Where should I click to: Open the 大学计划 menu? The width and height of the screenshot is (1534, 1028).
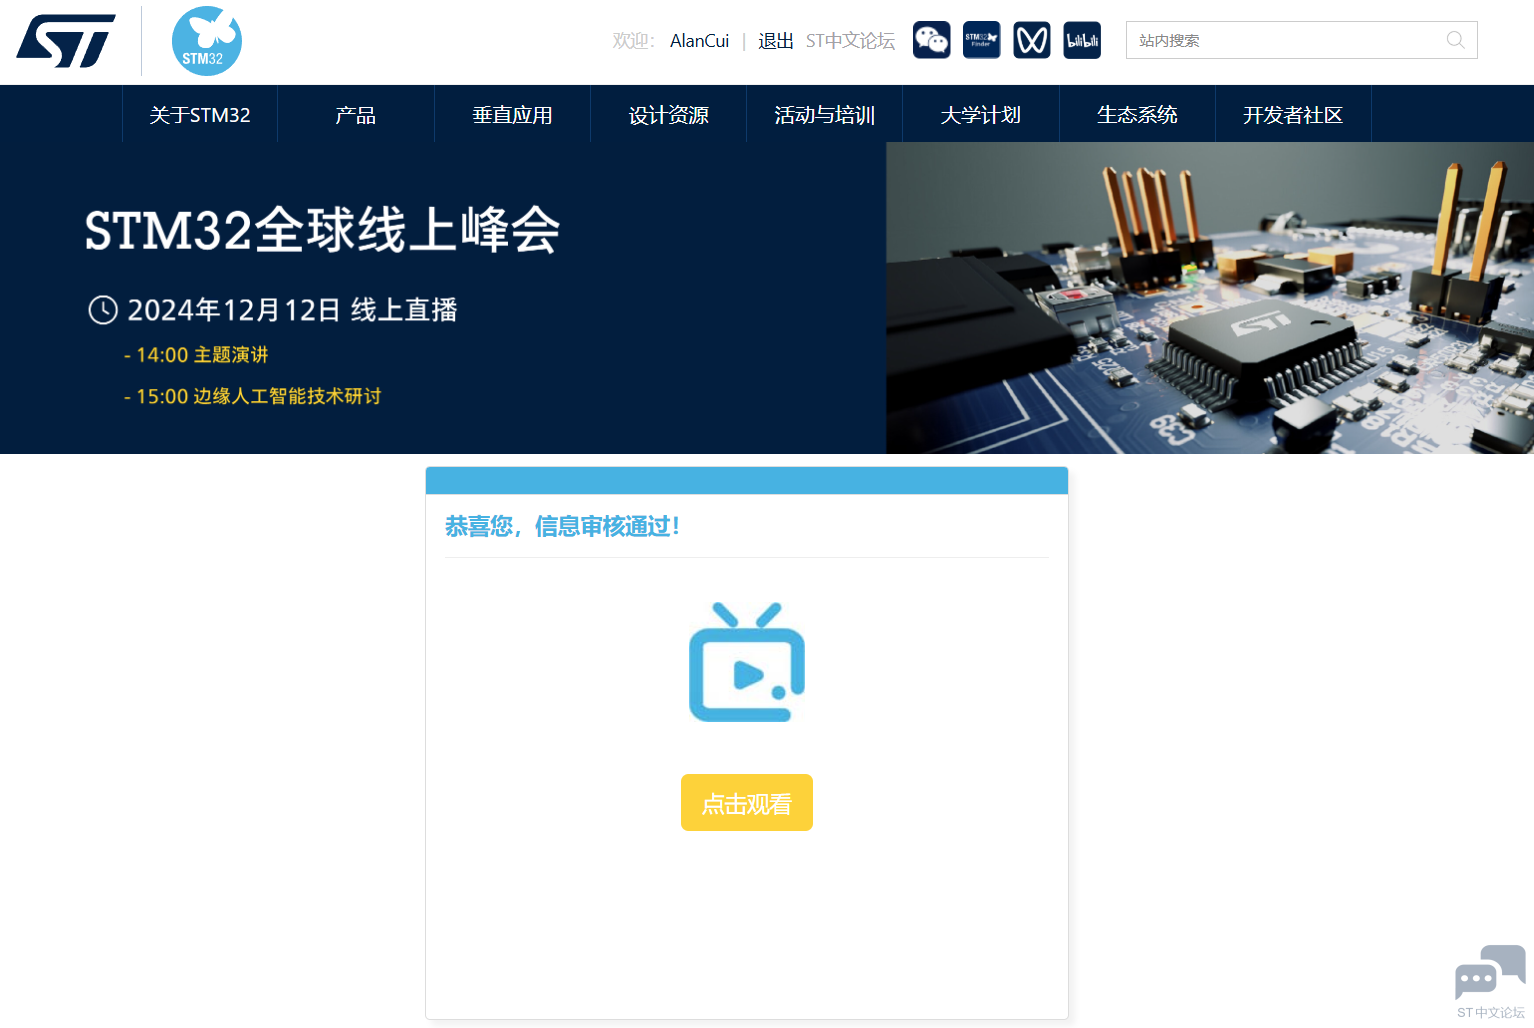[x=981, y=115]
